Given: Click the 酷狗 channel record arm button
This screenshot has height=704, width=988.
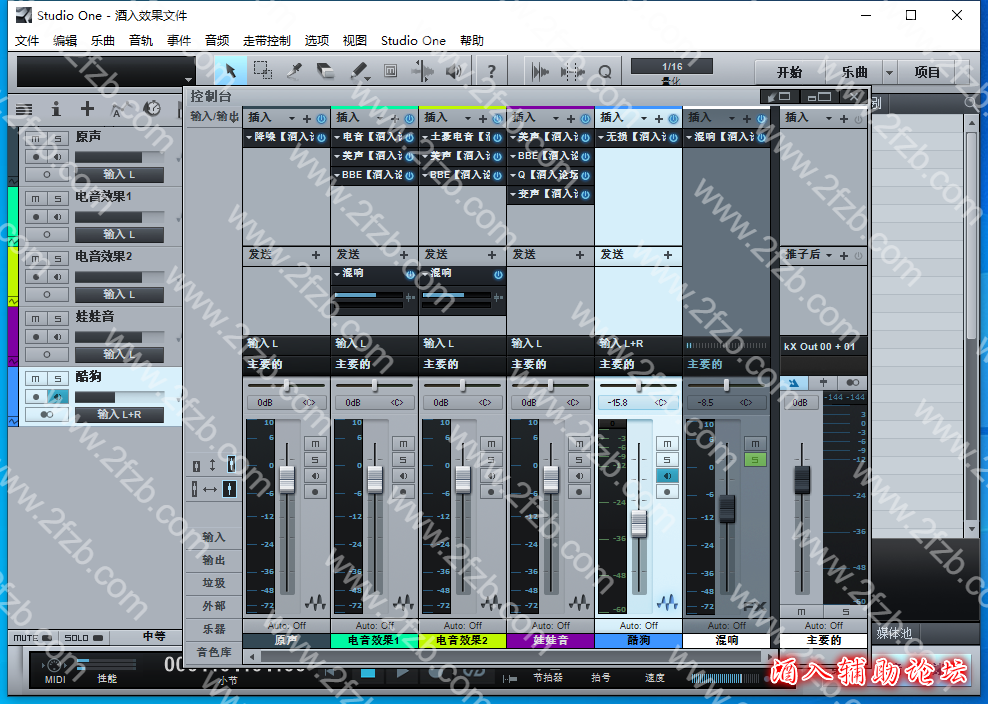Looking at the screenshot, I should (667, 492).
